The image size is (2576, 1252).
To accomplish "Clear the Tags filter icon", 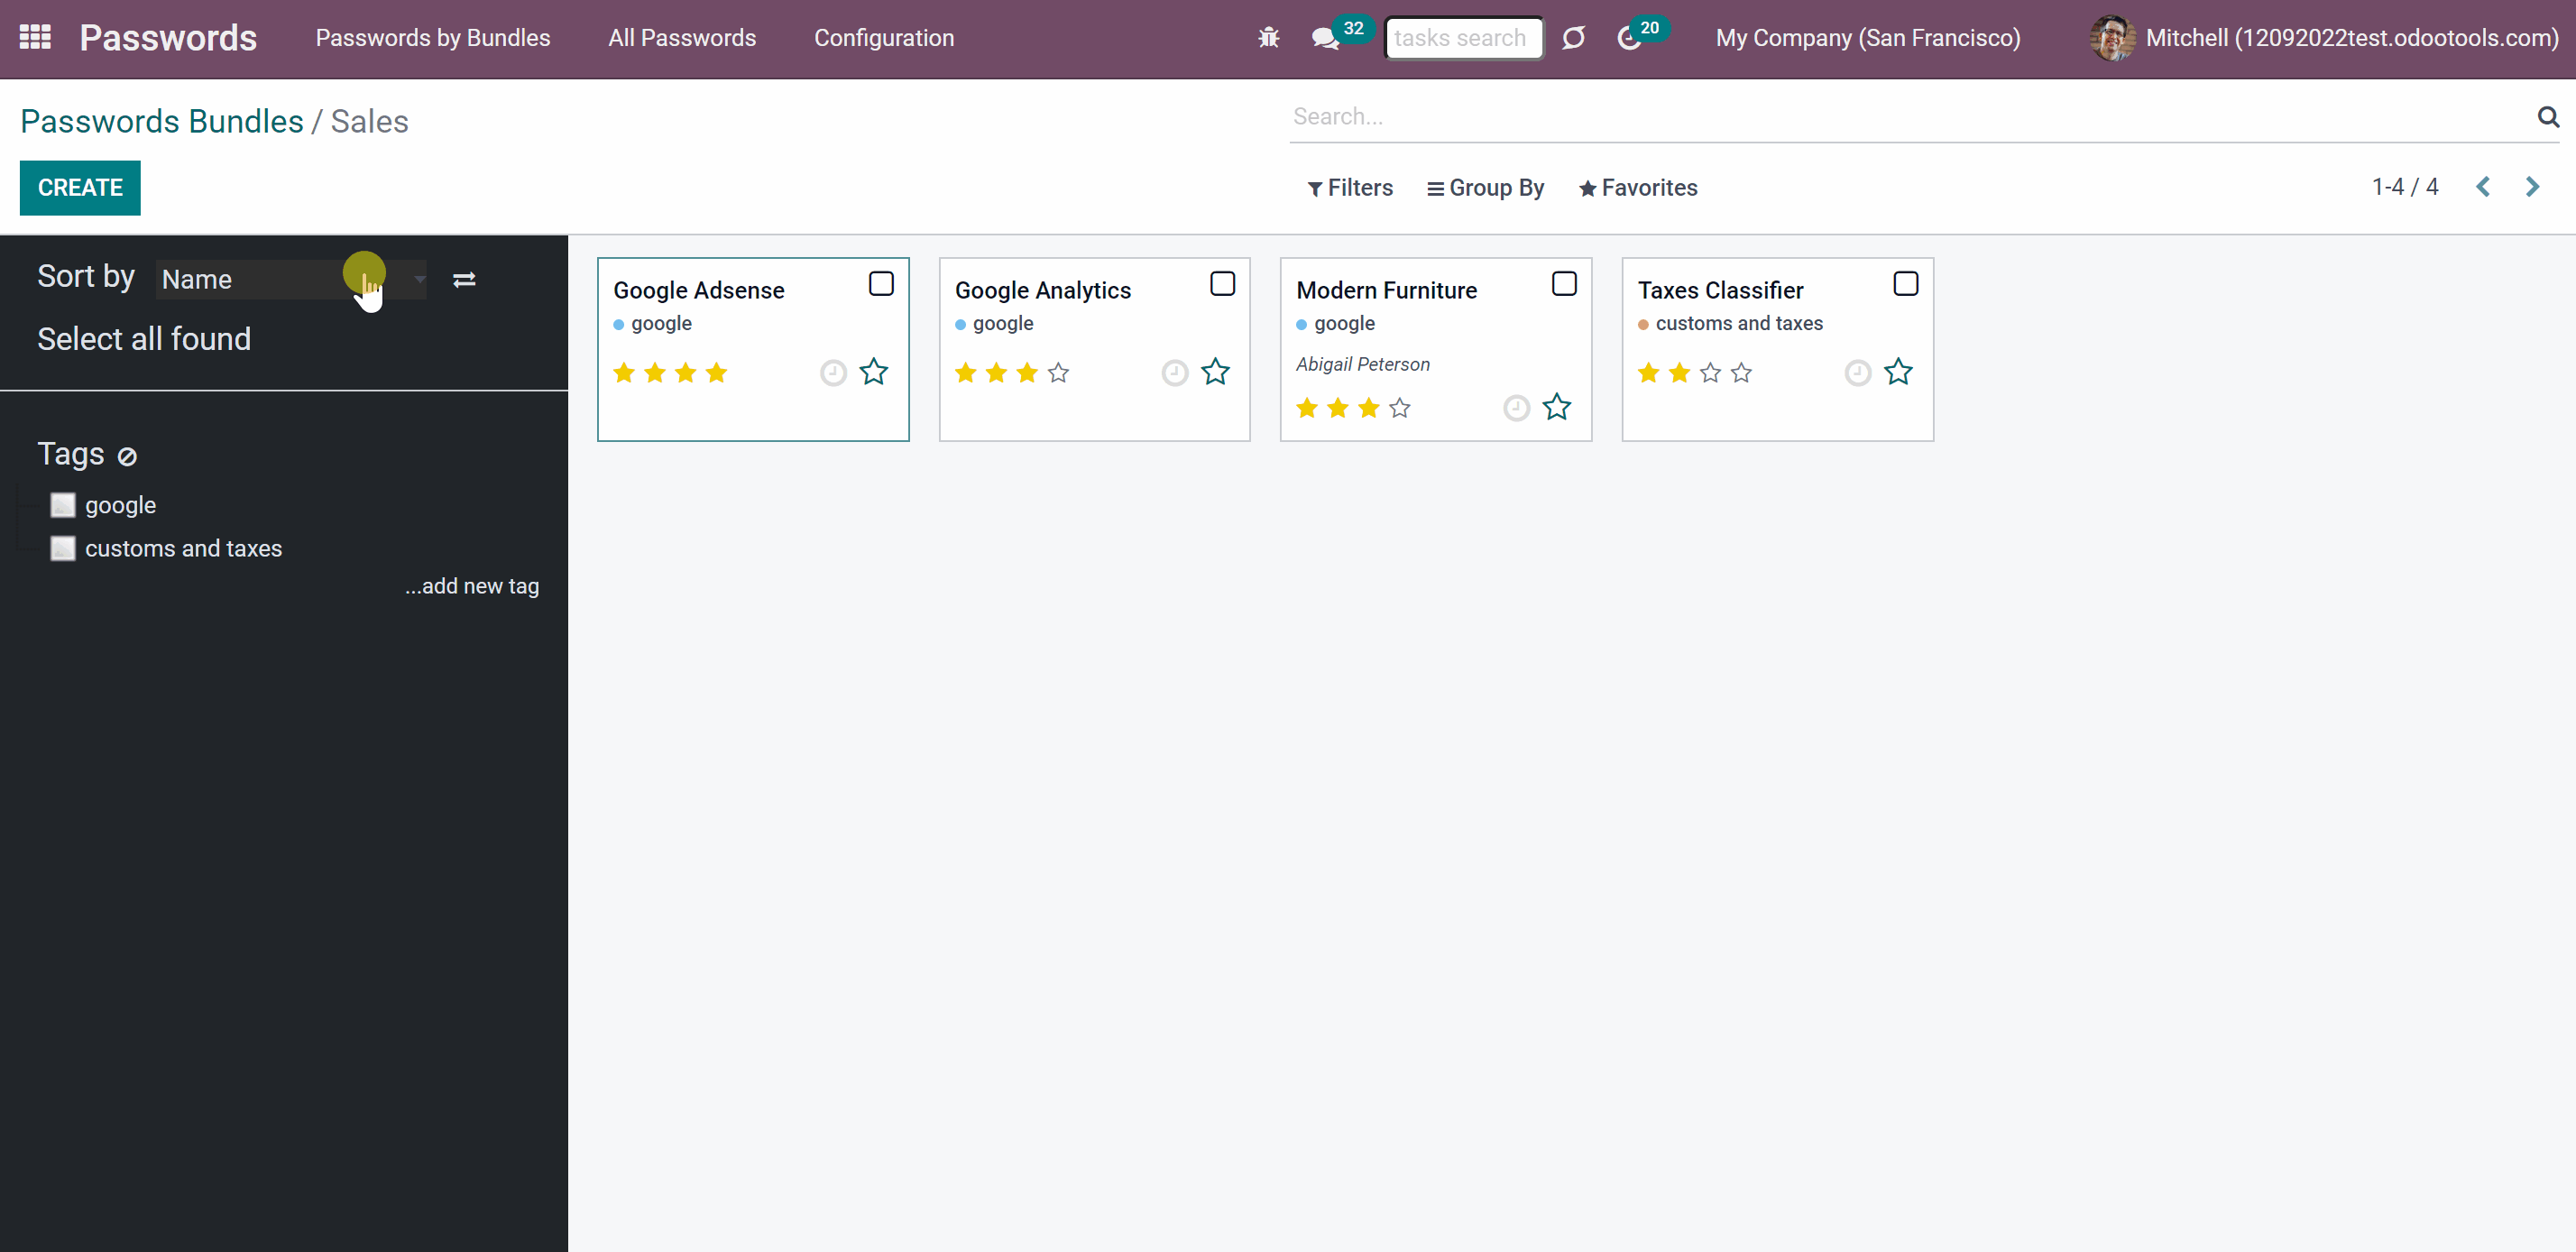I will [x=127, y=457].
